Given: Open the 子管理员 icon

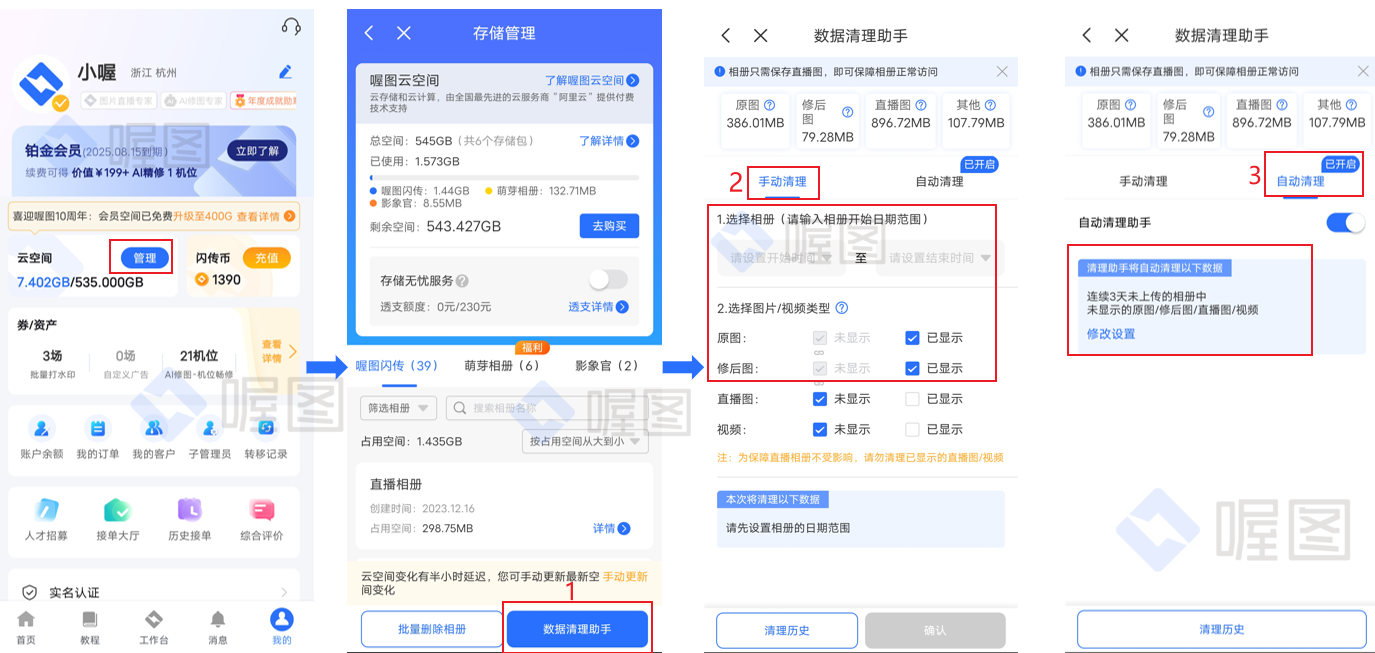Looking at the screenshot, I should 210,428.
